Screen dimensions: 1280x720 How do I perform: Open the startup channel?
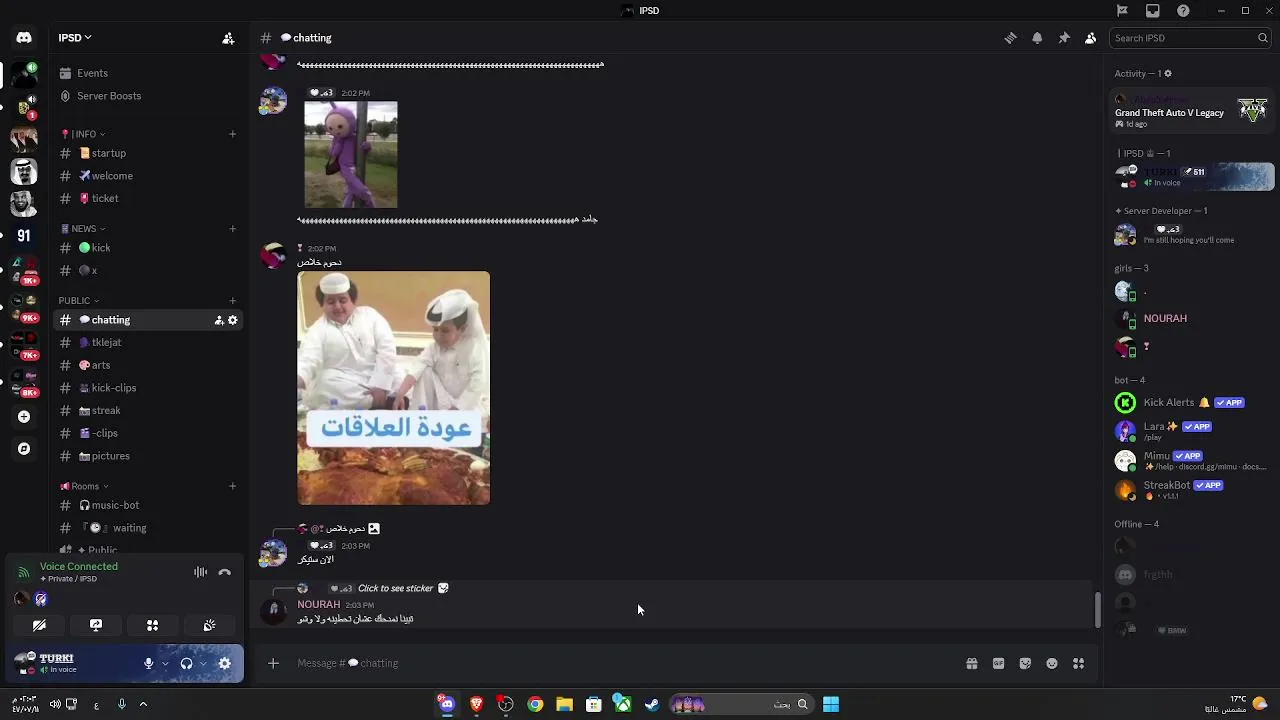point(148,153)
